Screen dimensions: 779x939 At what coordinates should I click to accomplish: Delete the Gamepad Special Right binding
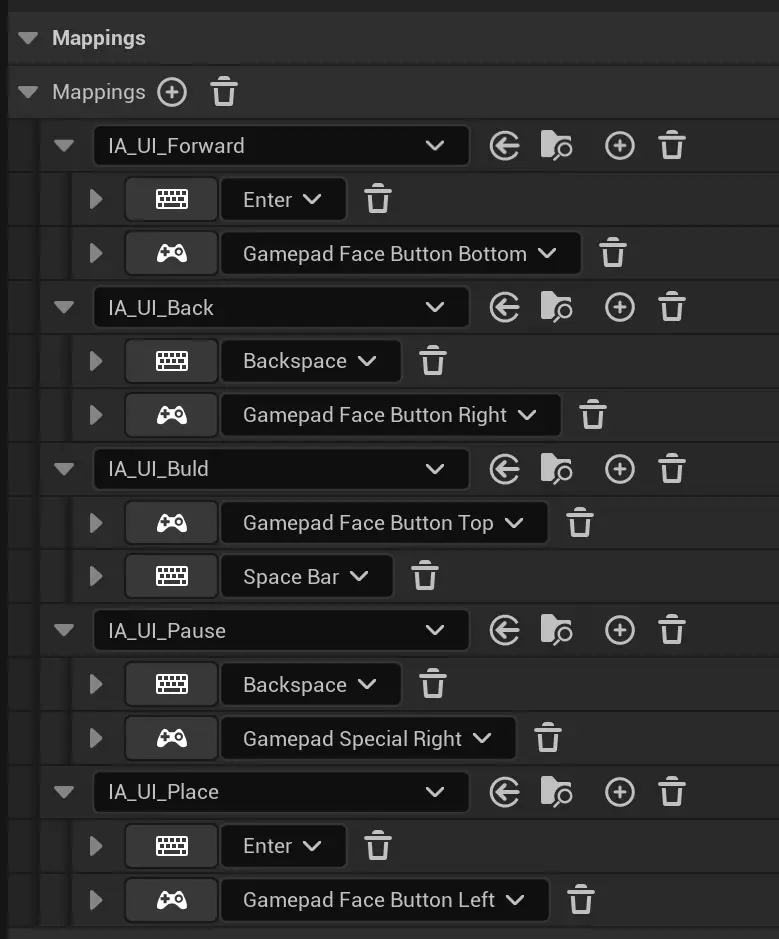547,739
